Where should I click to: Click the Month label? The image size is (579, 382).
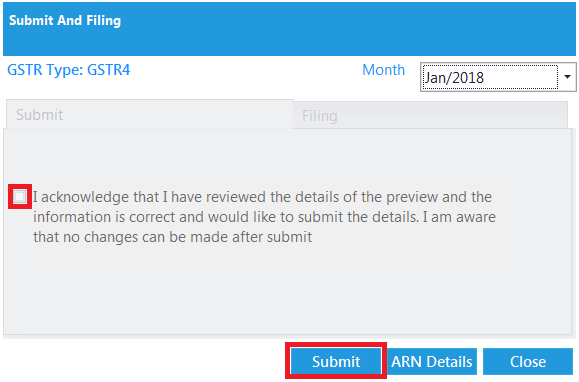383,70
